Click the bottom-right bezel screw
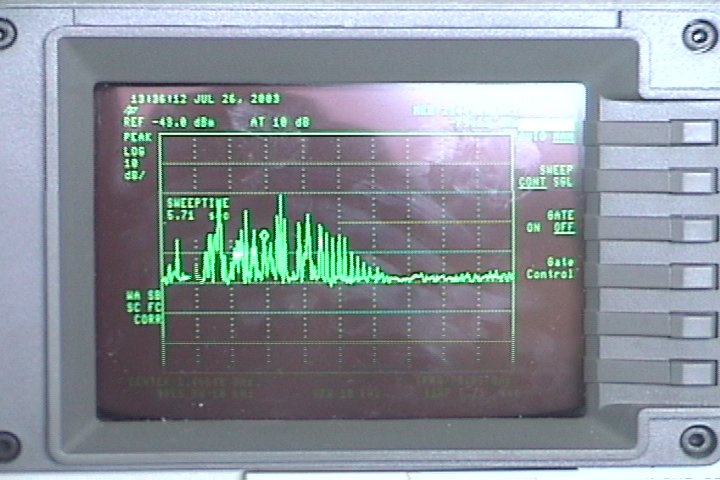Viewport: 720px width, 480px height. coord(699,439)
